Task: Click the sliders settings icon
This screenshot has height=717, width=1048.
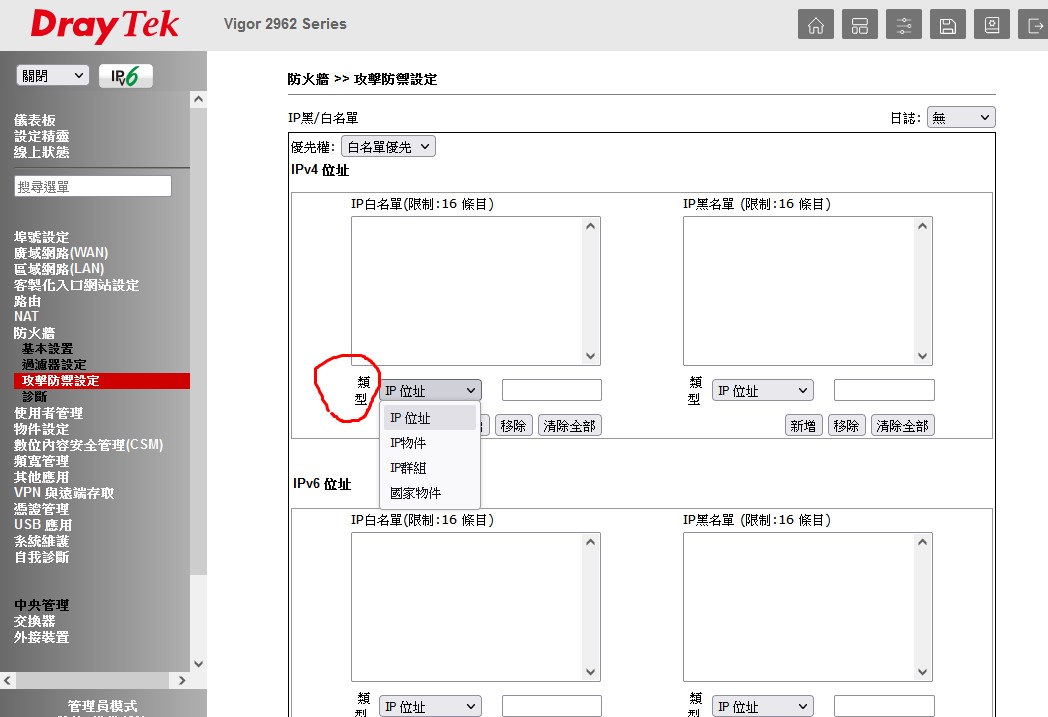Action: coord(903,25)
